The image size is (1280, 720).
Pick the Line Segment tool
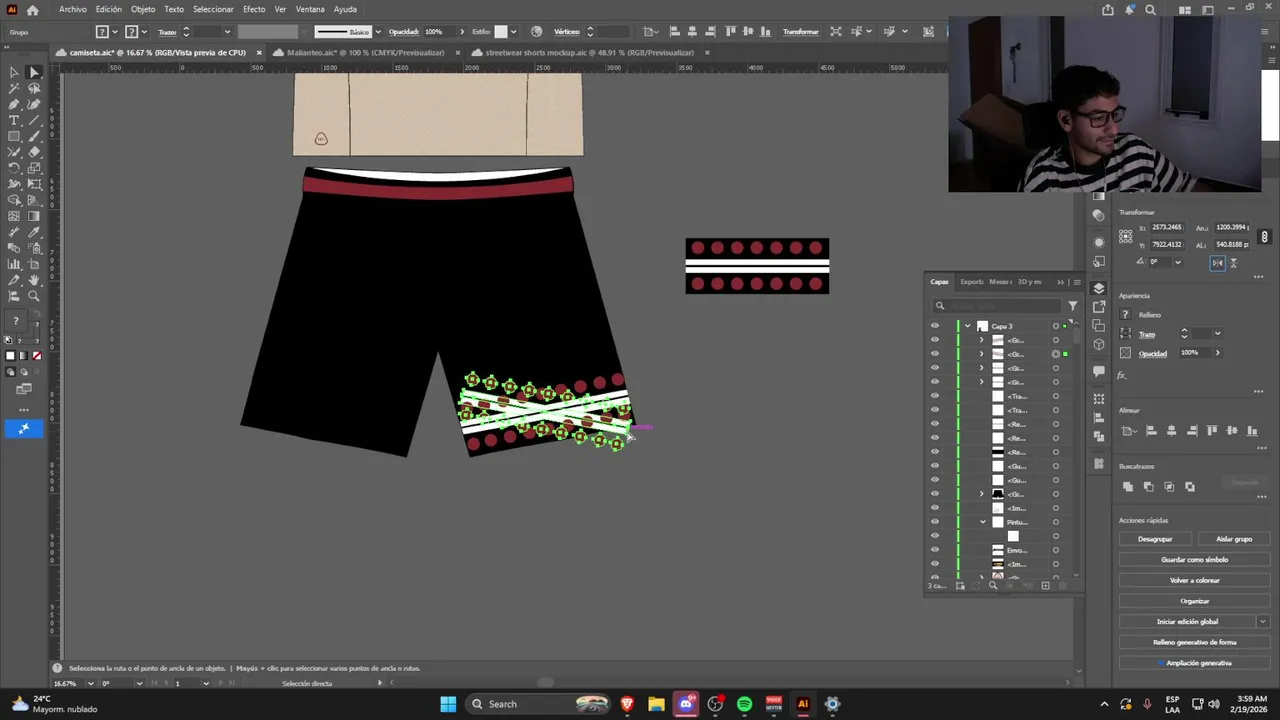34,120
